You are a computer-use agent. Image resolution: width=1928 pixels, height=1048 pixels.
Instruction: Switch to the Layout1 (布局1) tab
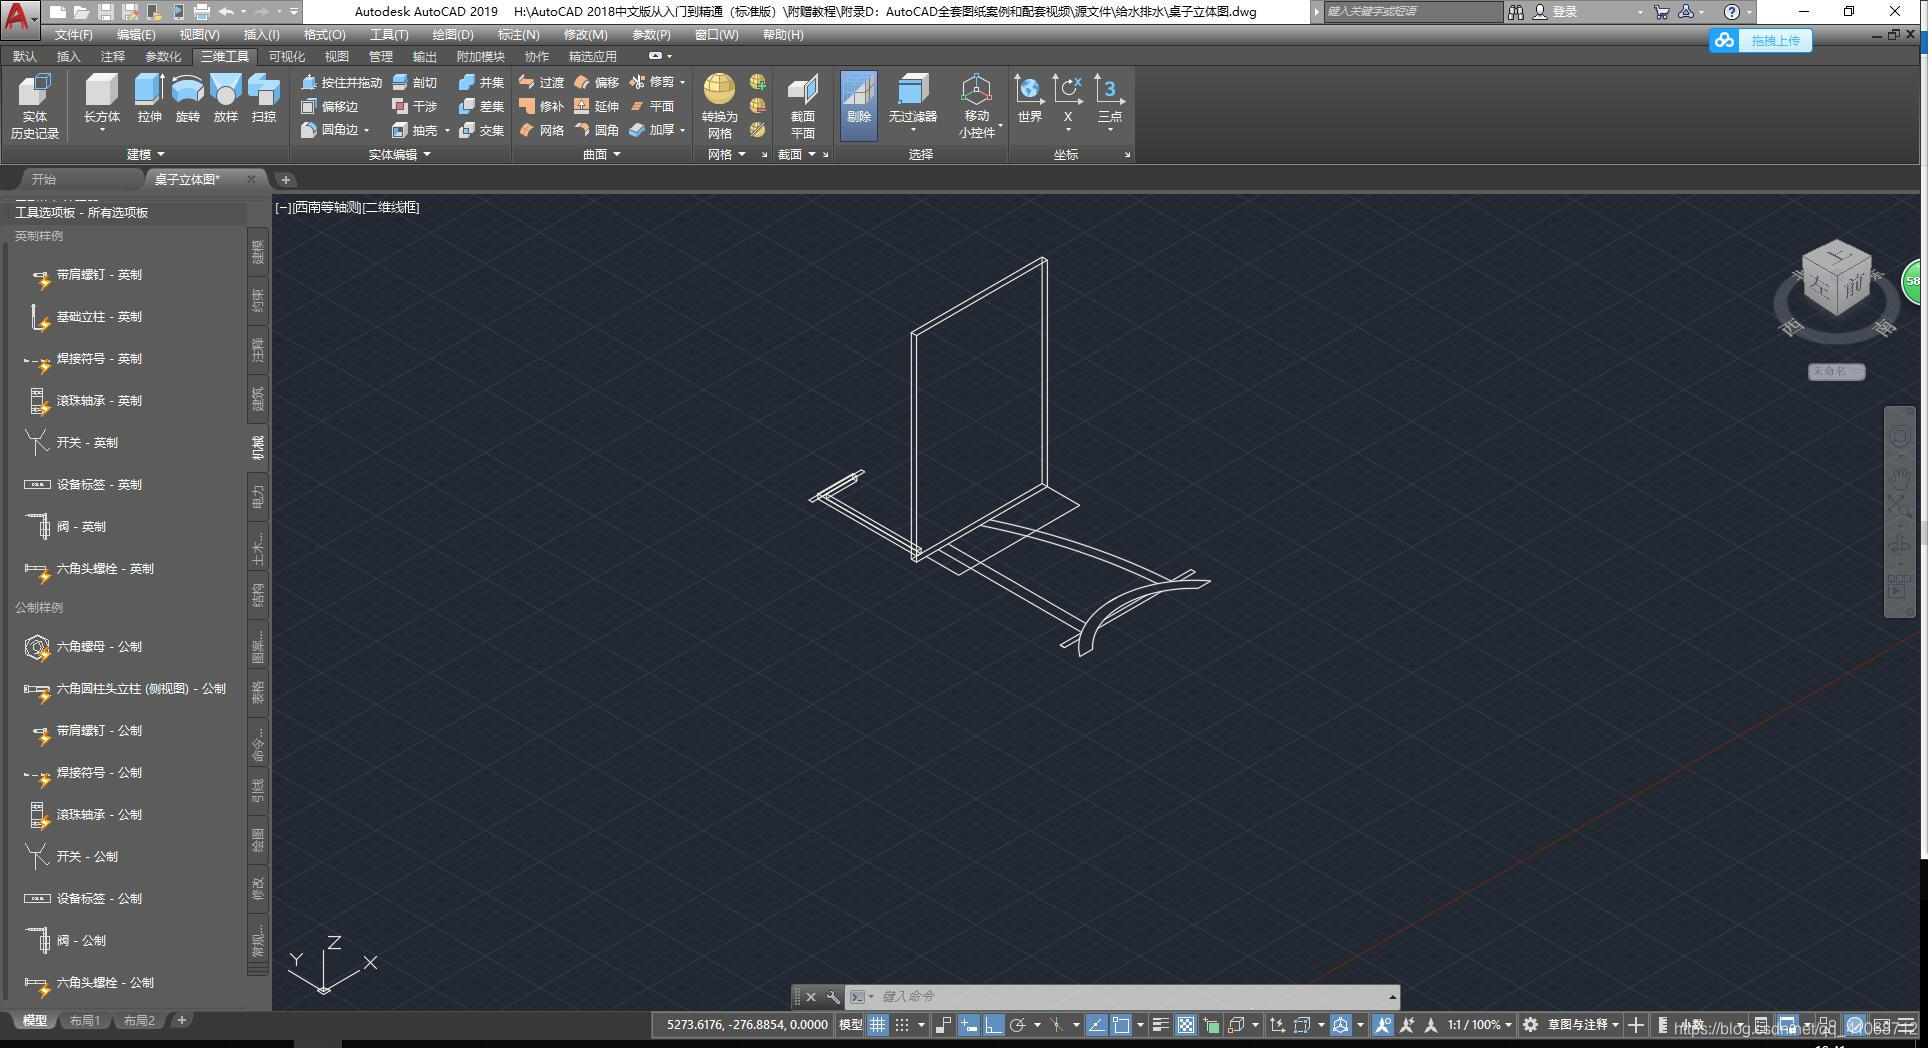coord(85,1021)
